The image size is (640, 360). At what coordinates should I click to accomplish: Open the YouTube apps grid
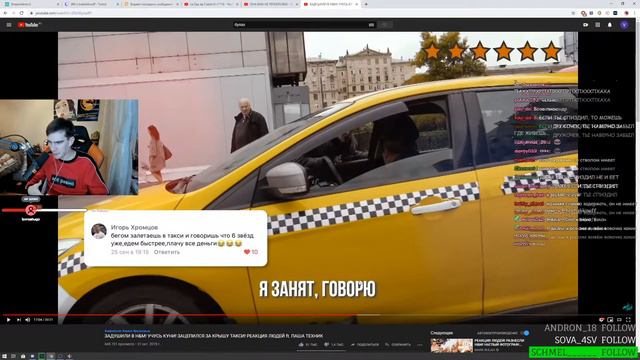point(598,25)
